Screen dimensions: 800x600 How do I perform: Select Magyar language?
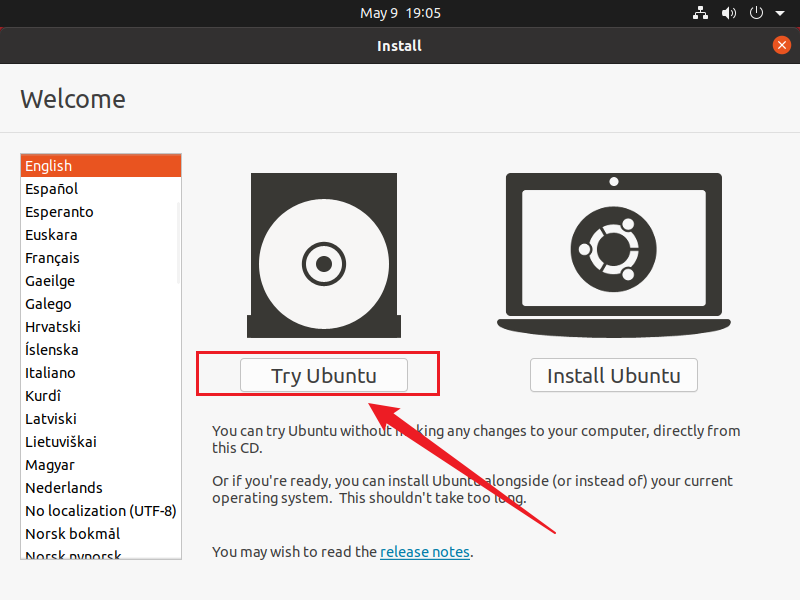pos(101,465)
